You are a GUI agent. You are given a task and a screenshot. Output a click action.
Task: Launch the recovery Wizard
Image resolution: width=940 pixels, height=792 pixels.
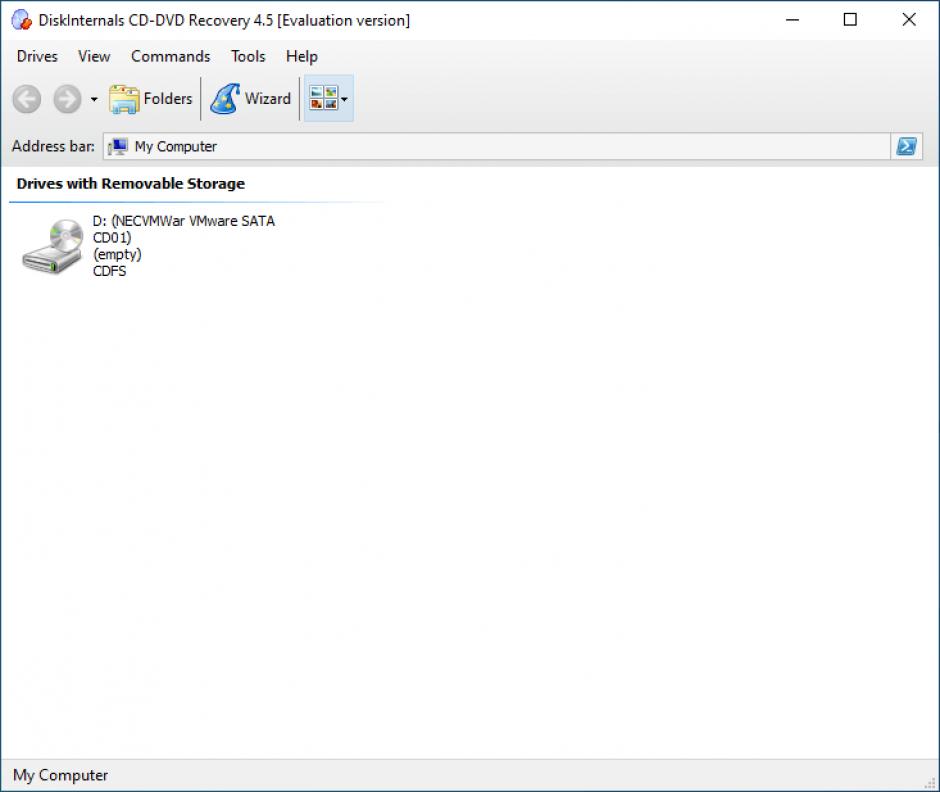pyautogui.click(x=250, y=99)
